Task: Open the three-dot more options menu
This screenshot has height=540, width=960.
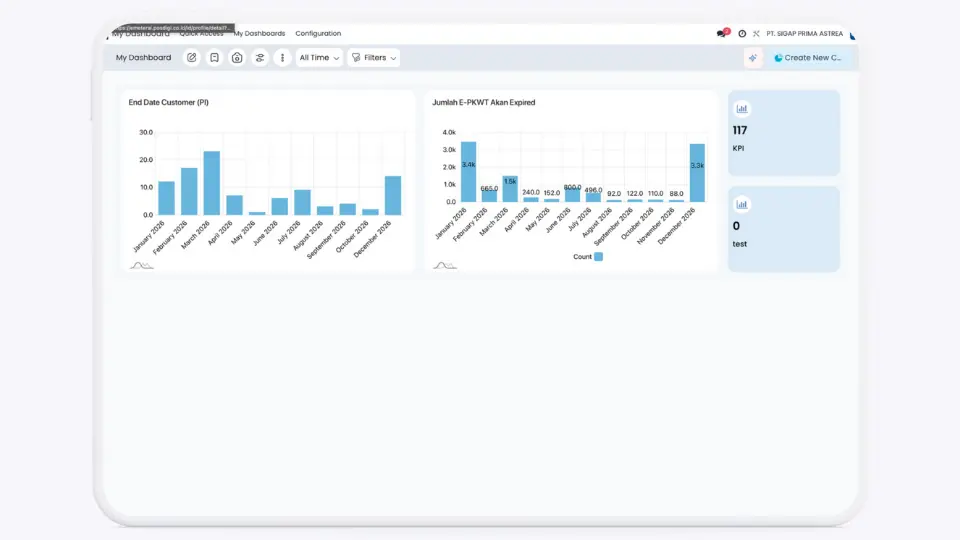Action: tap(282, 58)
